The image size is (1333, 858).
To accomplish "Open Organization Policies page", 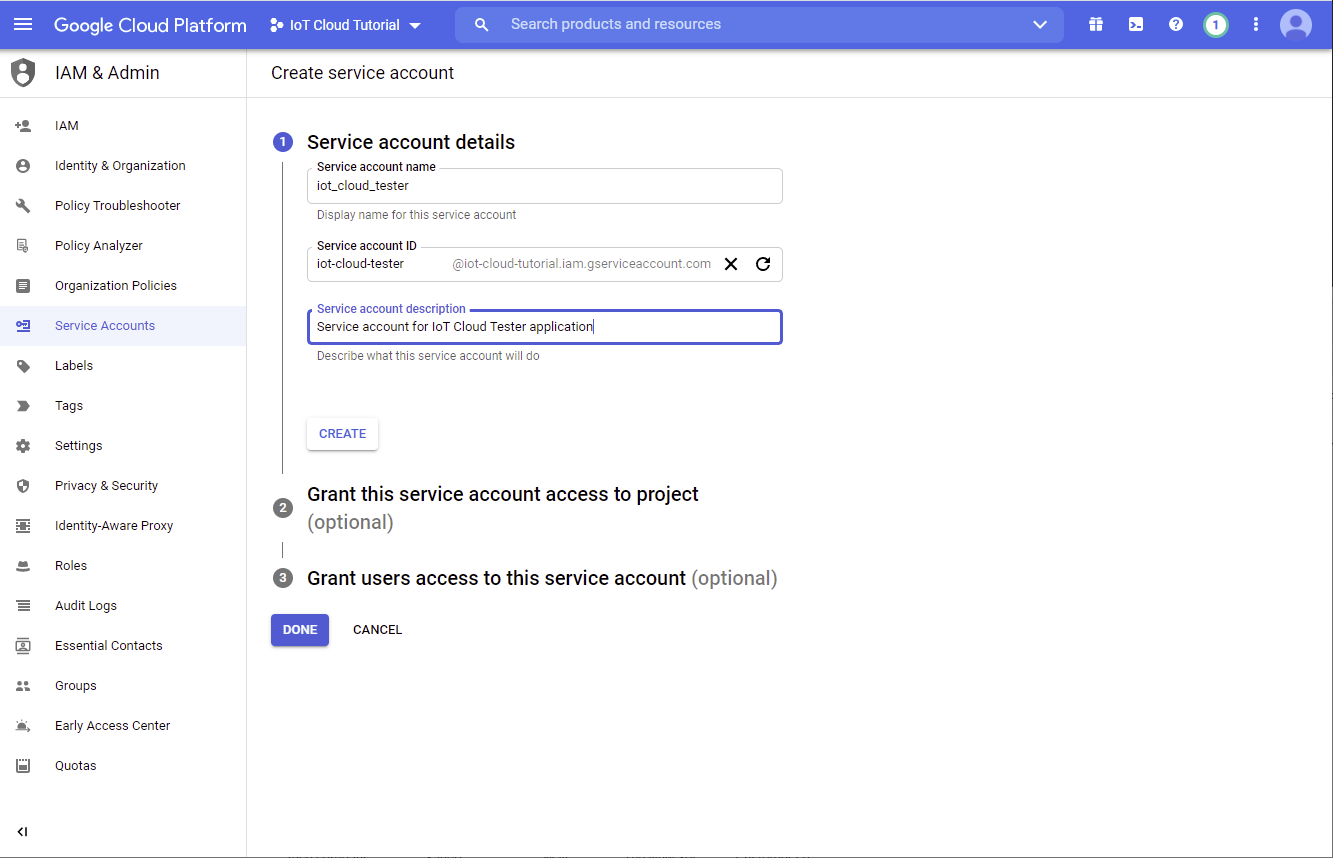I will click(123, 286).
